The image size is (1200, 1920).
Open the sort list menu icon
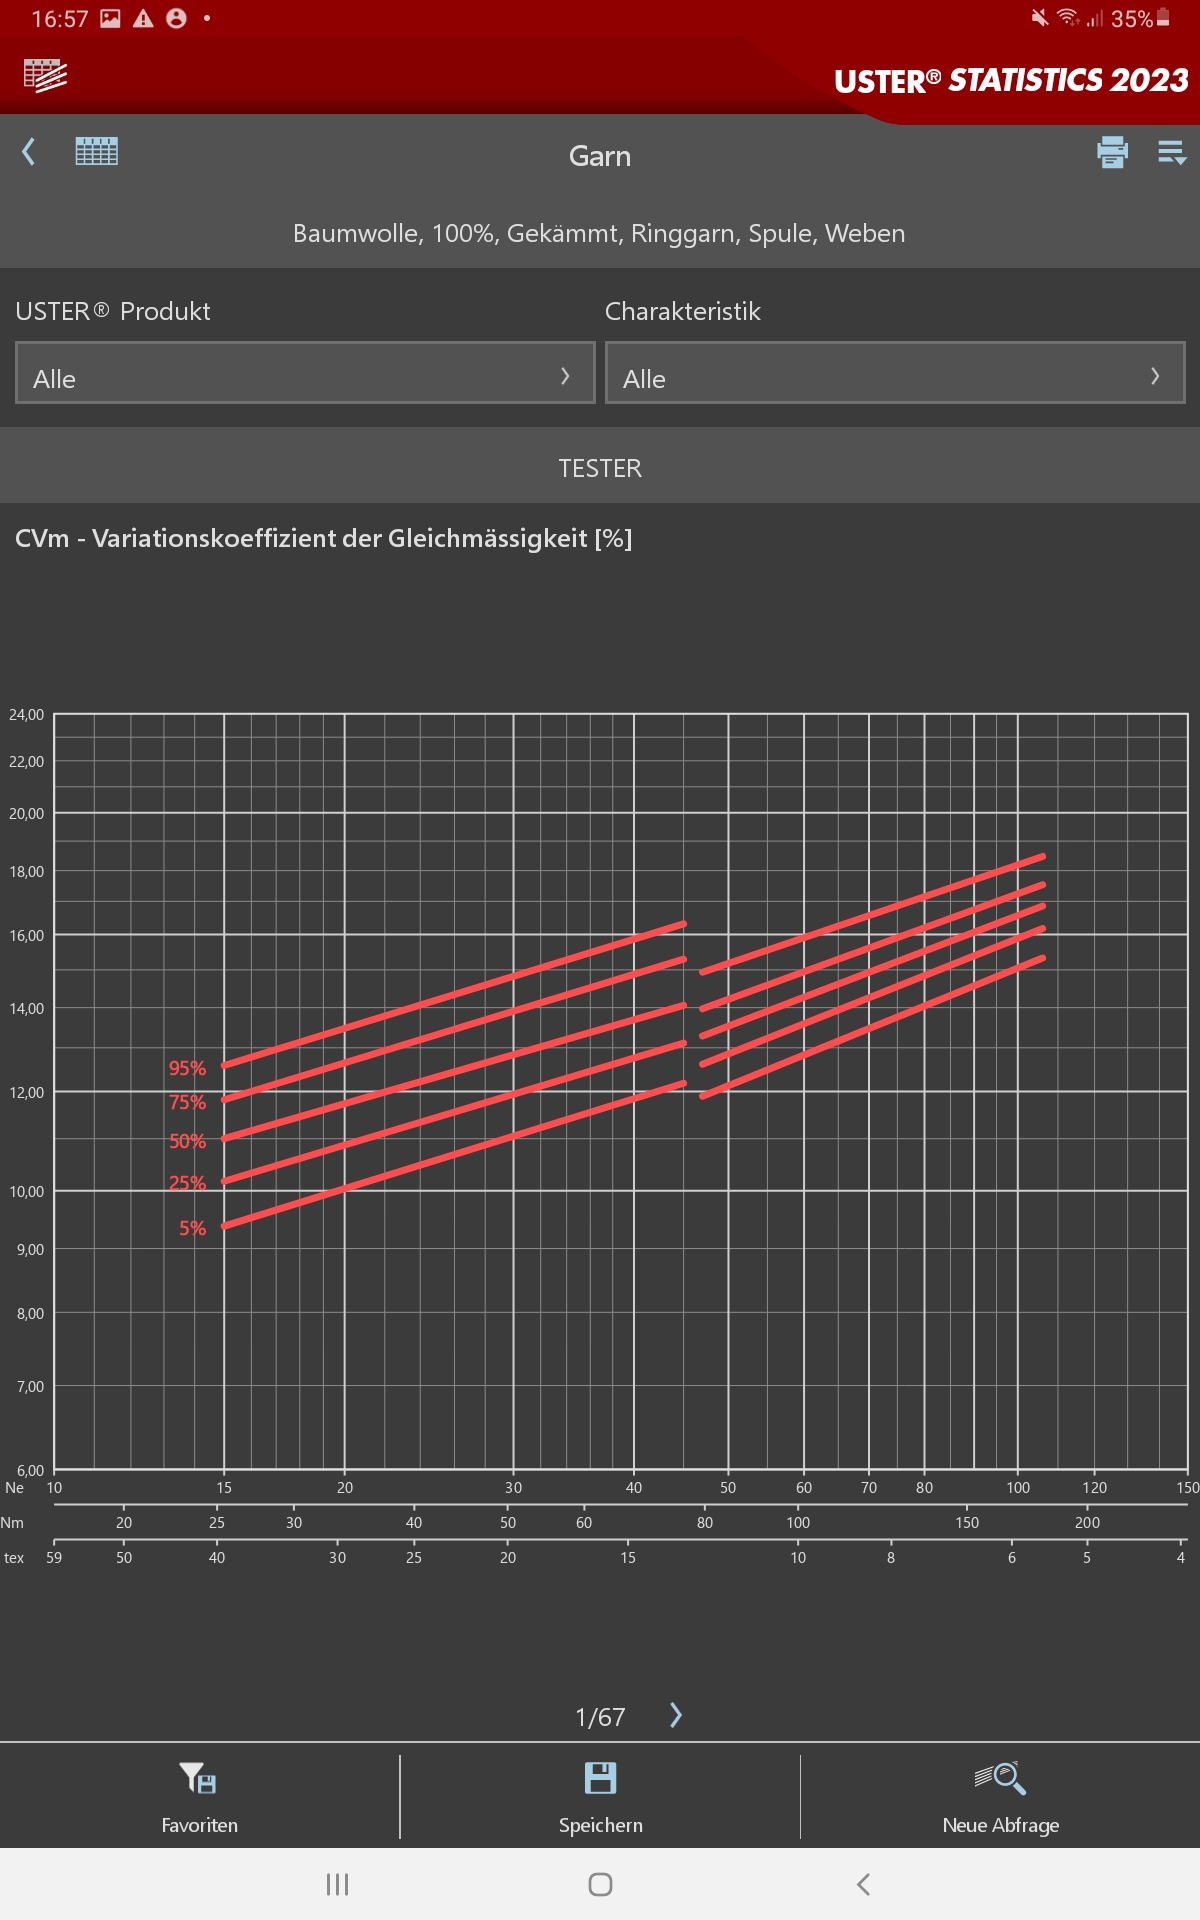1172,153
